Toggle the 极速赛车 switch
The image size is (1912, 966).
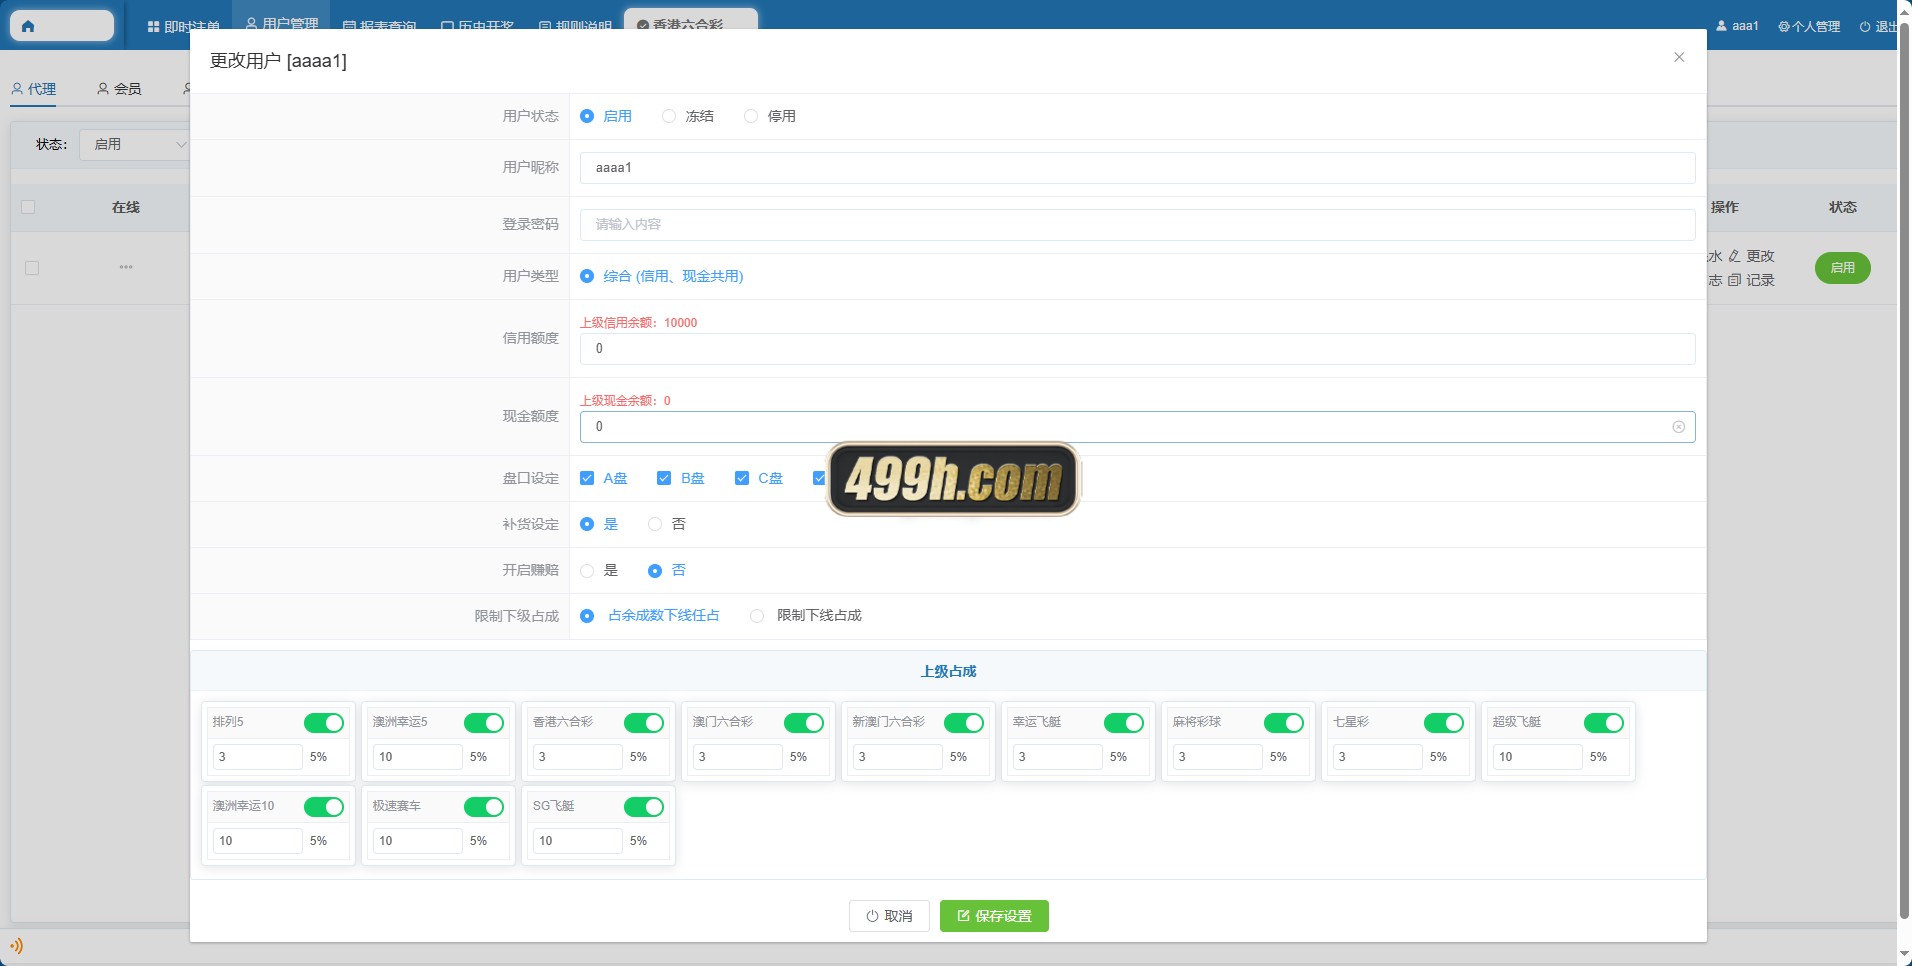484,807
